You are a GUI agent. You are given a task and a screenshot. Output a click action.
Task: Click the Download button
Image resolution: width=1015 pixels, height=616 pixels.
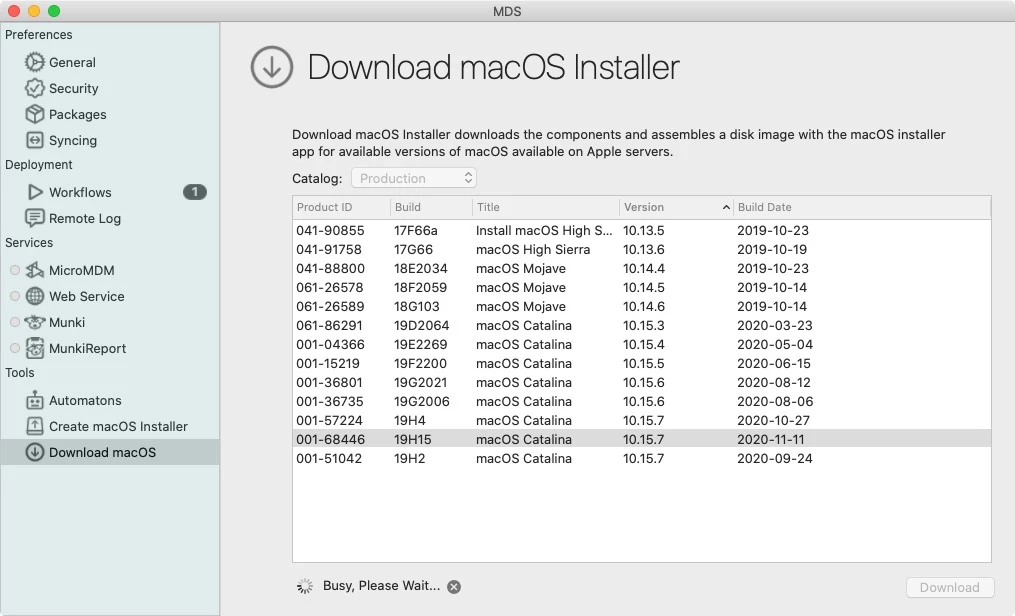949,587
